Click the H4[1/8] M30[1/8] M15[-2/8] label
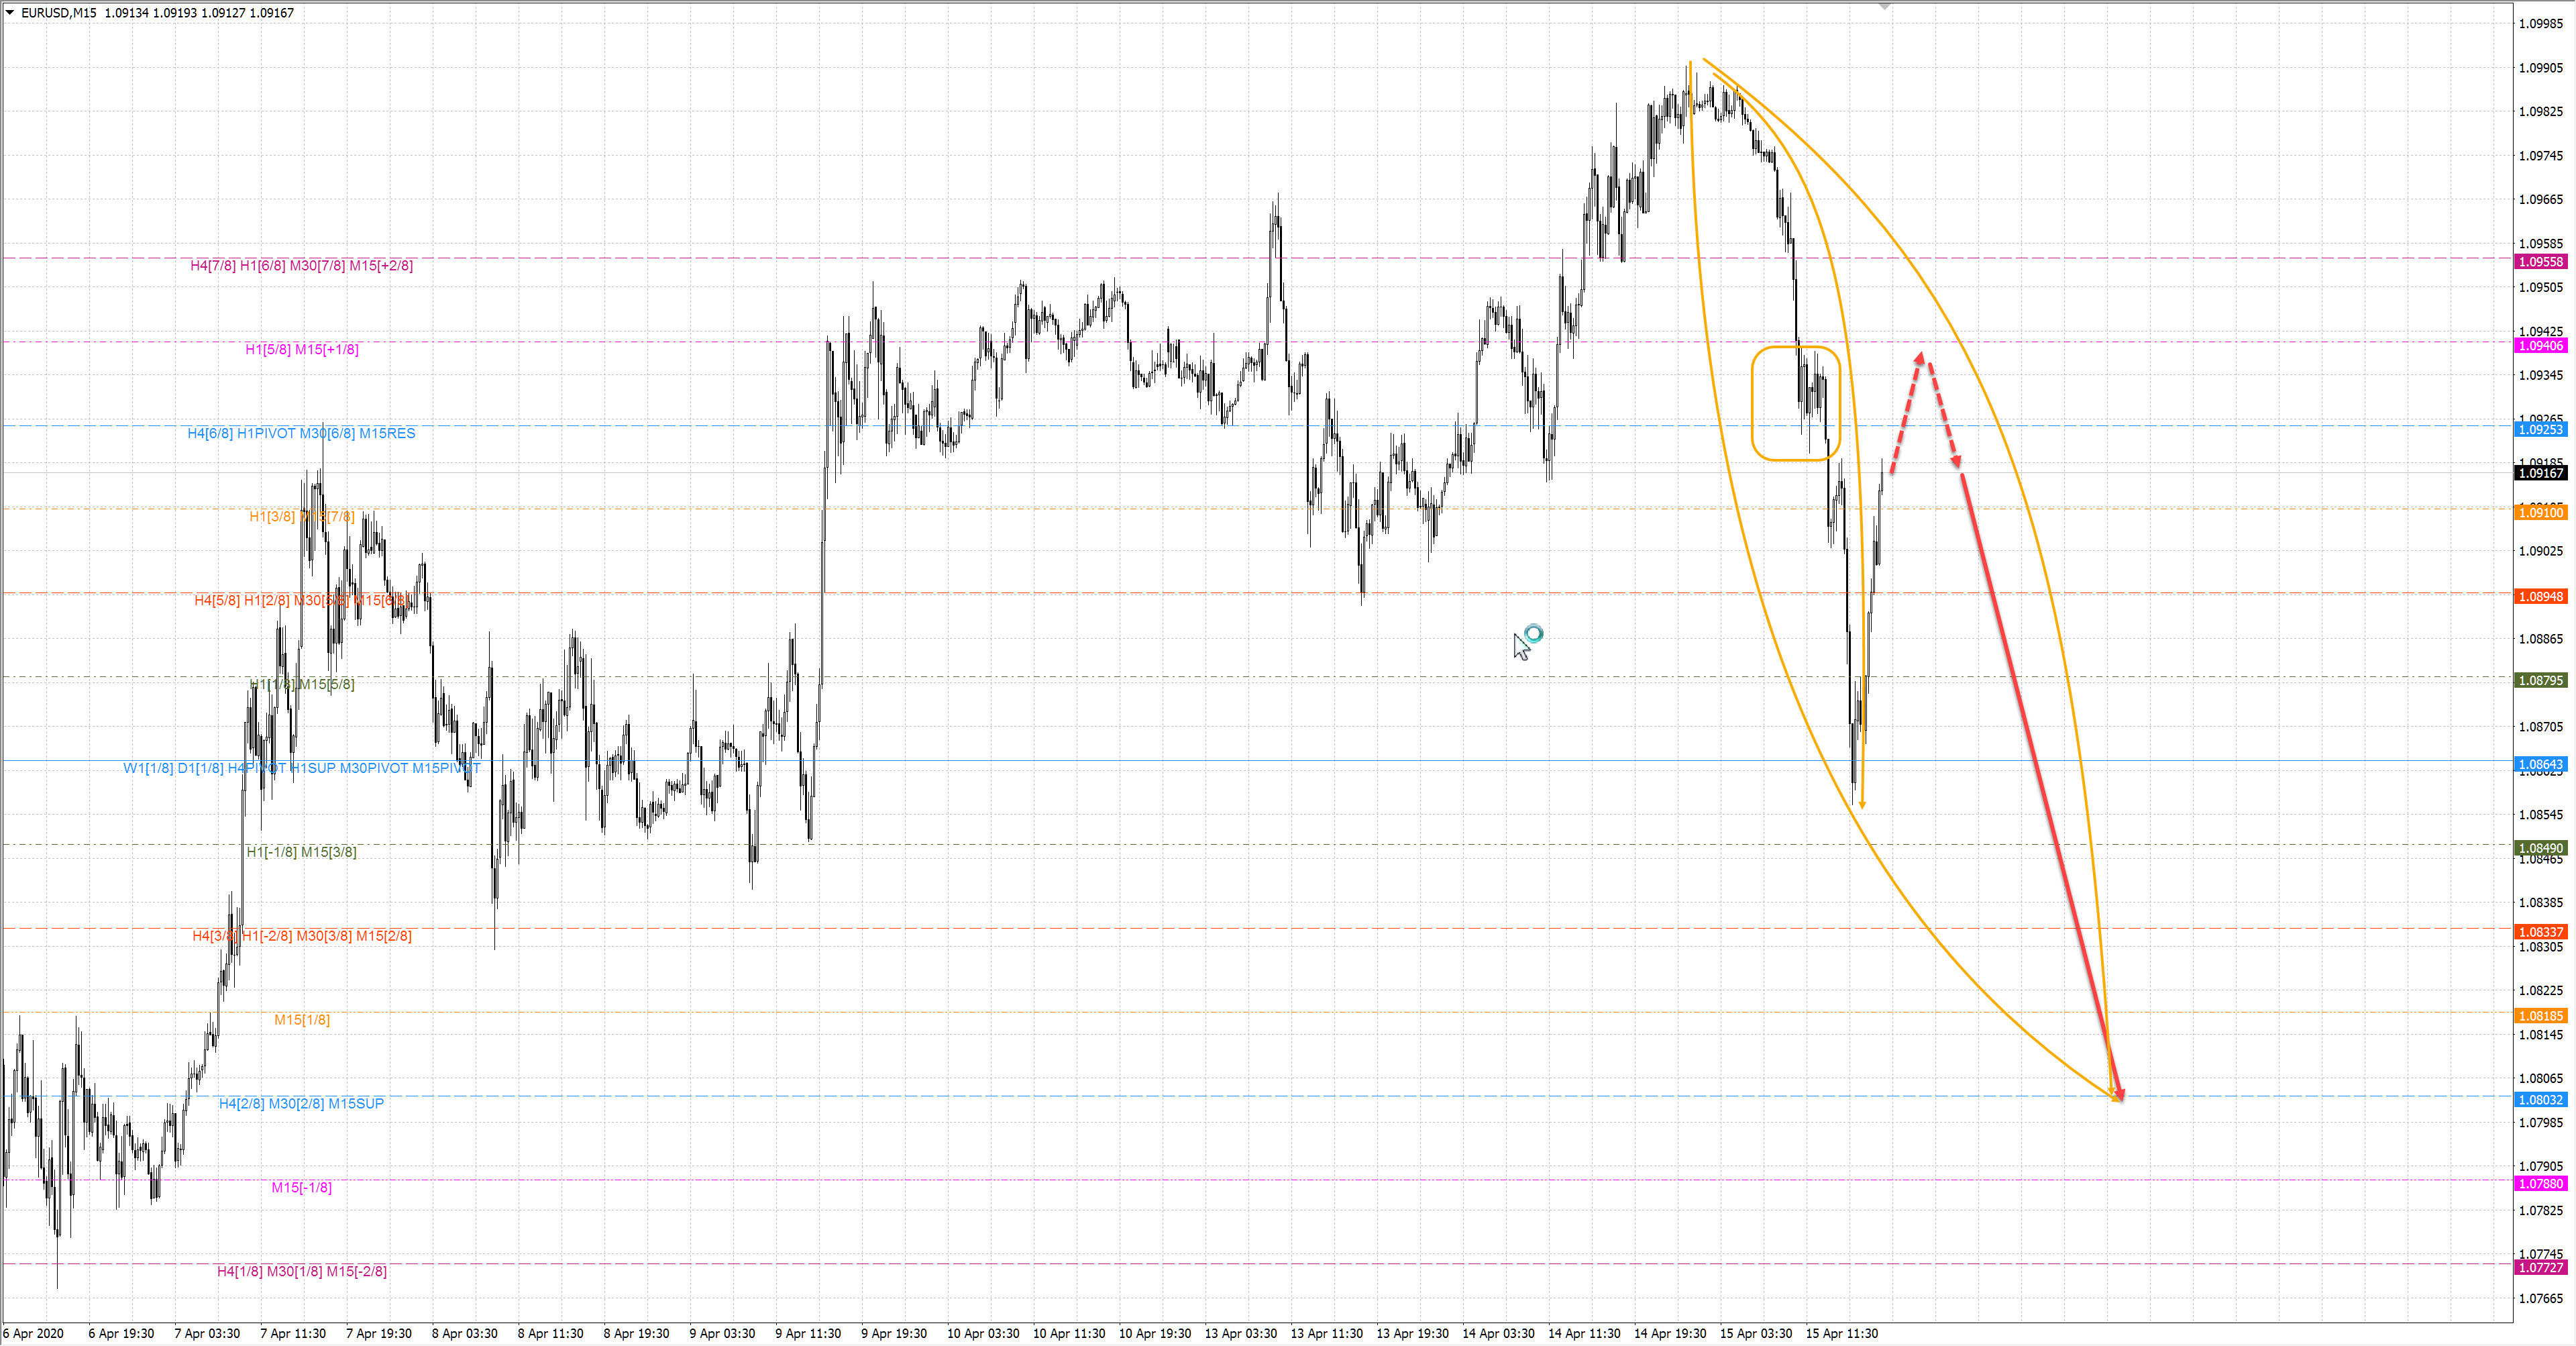The image size is (2576, 1346). 301,1271
